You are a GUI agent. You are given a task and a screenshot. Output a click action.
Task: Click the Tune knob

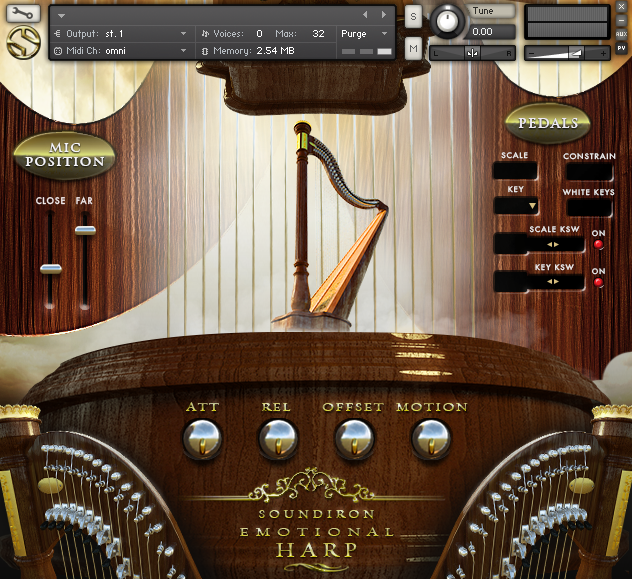pyautogui.click(x=447, y=21)
